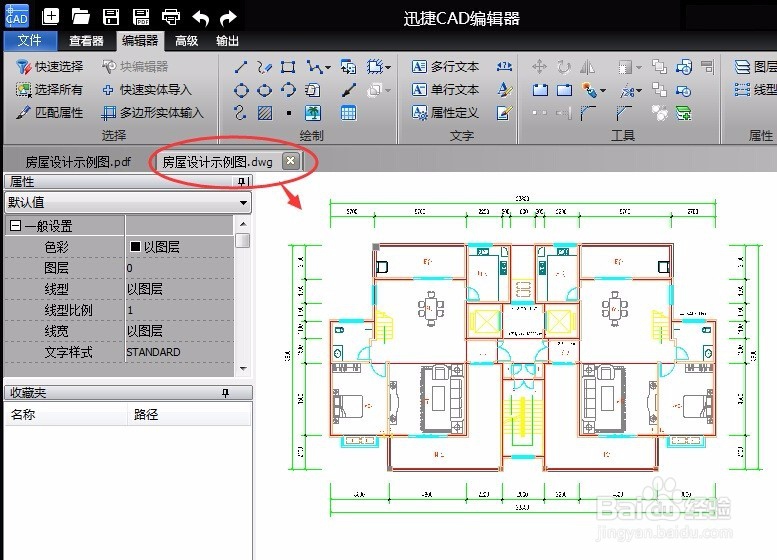Click the properties scrollbar up arrow
The height and width of the screenshot is (560, 777).
243,224
